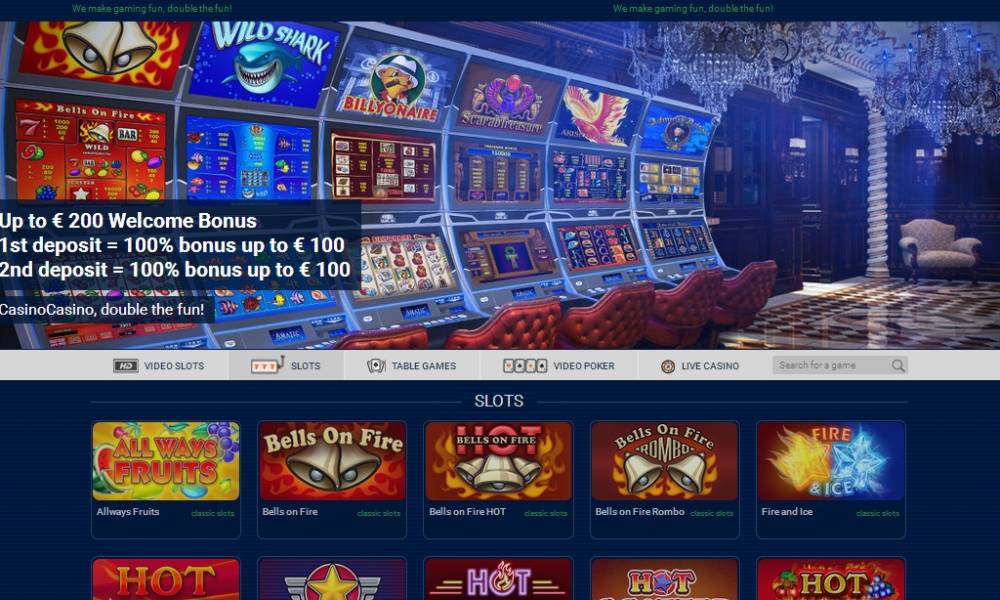
Task: Open Bells on Fire HOT thumbnail
Action: pos(499,460)
